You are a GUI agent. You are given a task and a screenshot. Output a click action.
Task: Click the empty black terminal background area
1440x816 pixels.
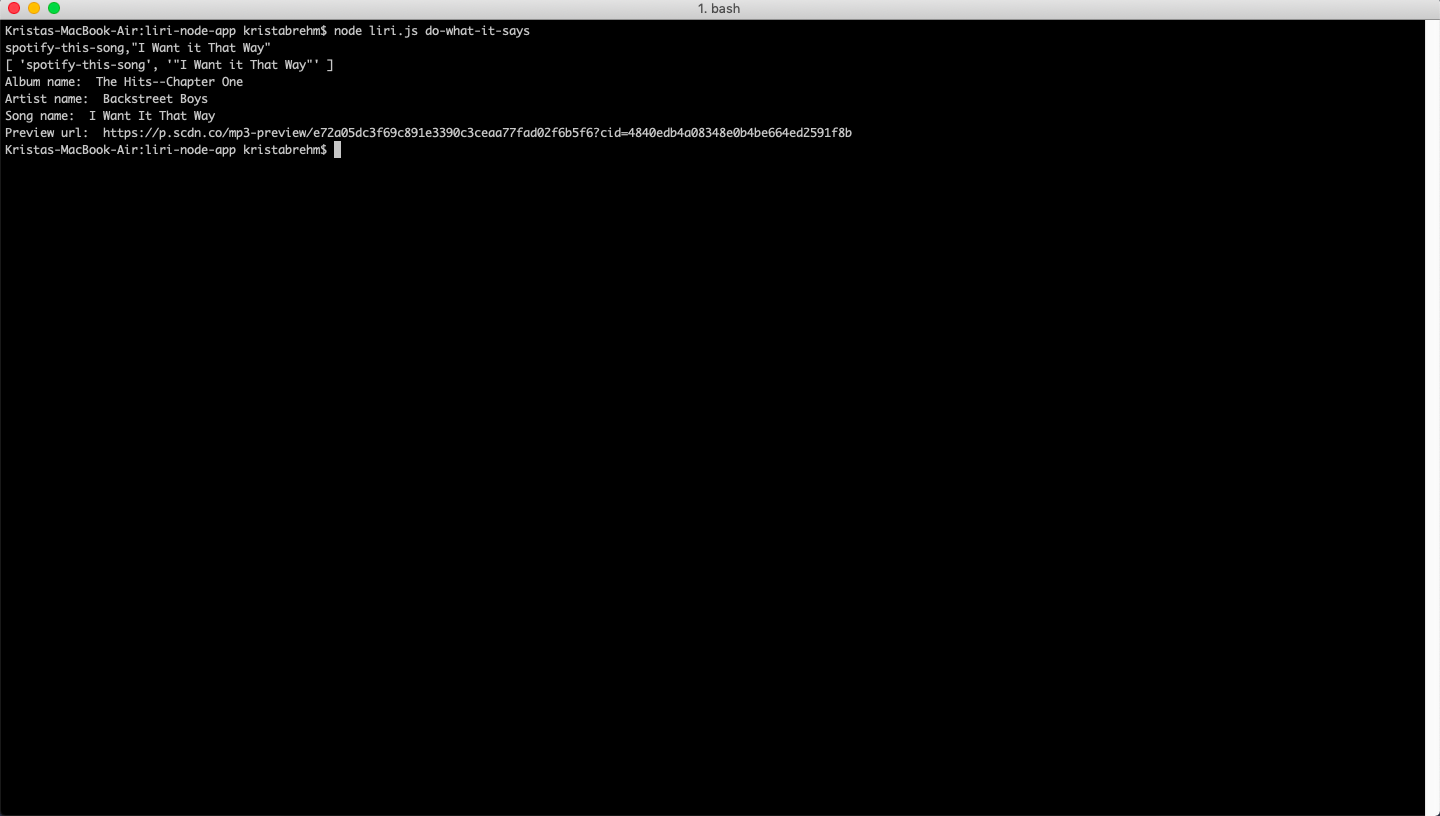click(x=700, y=450)
